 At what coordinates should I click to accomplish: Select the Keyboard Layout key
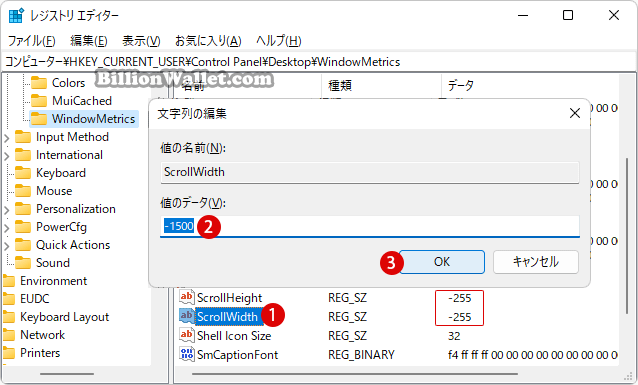[64, 317]
